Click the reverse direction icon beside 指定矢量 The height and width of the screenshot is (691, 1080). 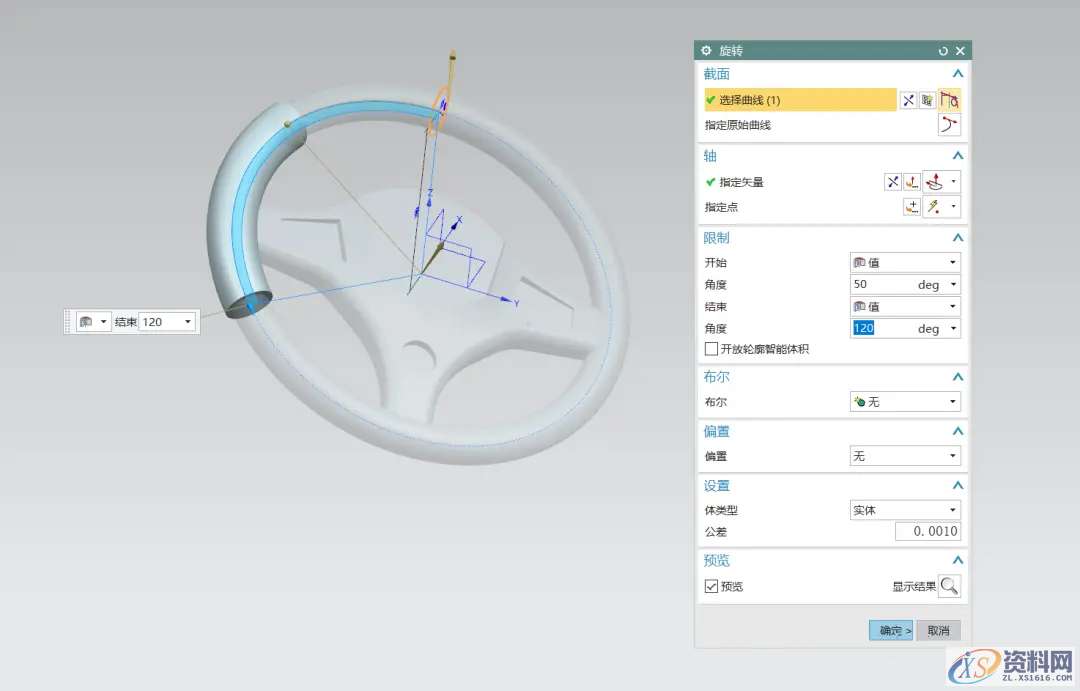click(893, 182)
